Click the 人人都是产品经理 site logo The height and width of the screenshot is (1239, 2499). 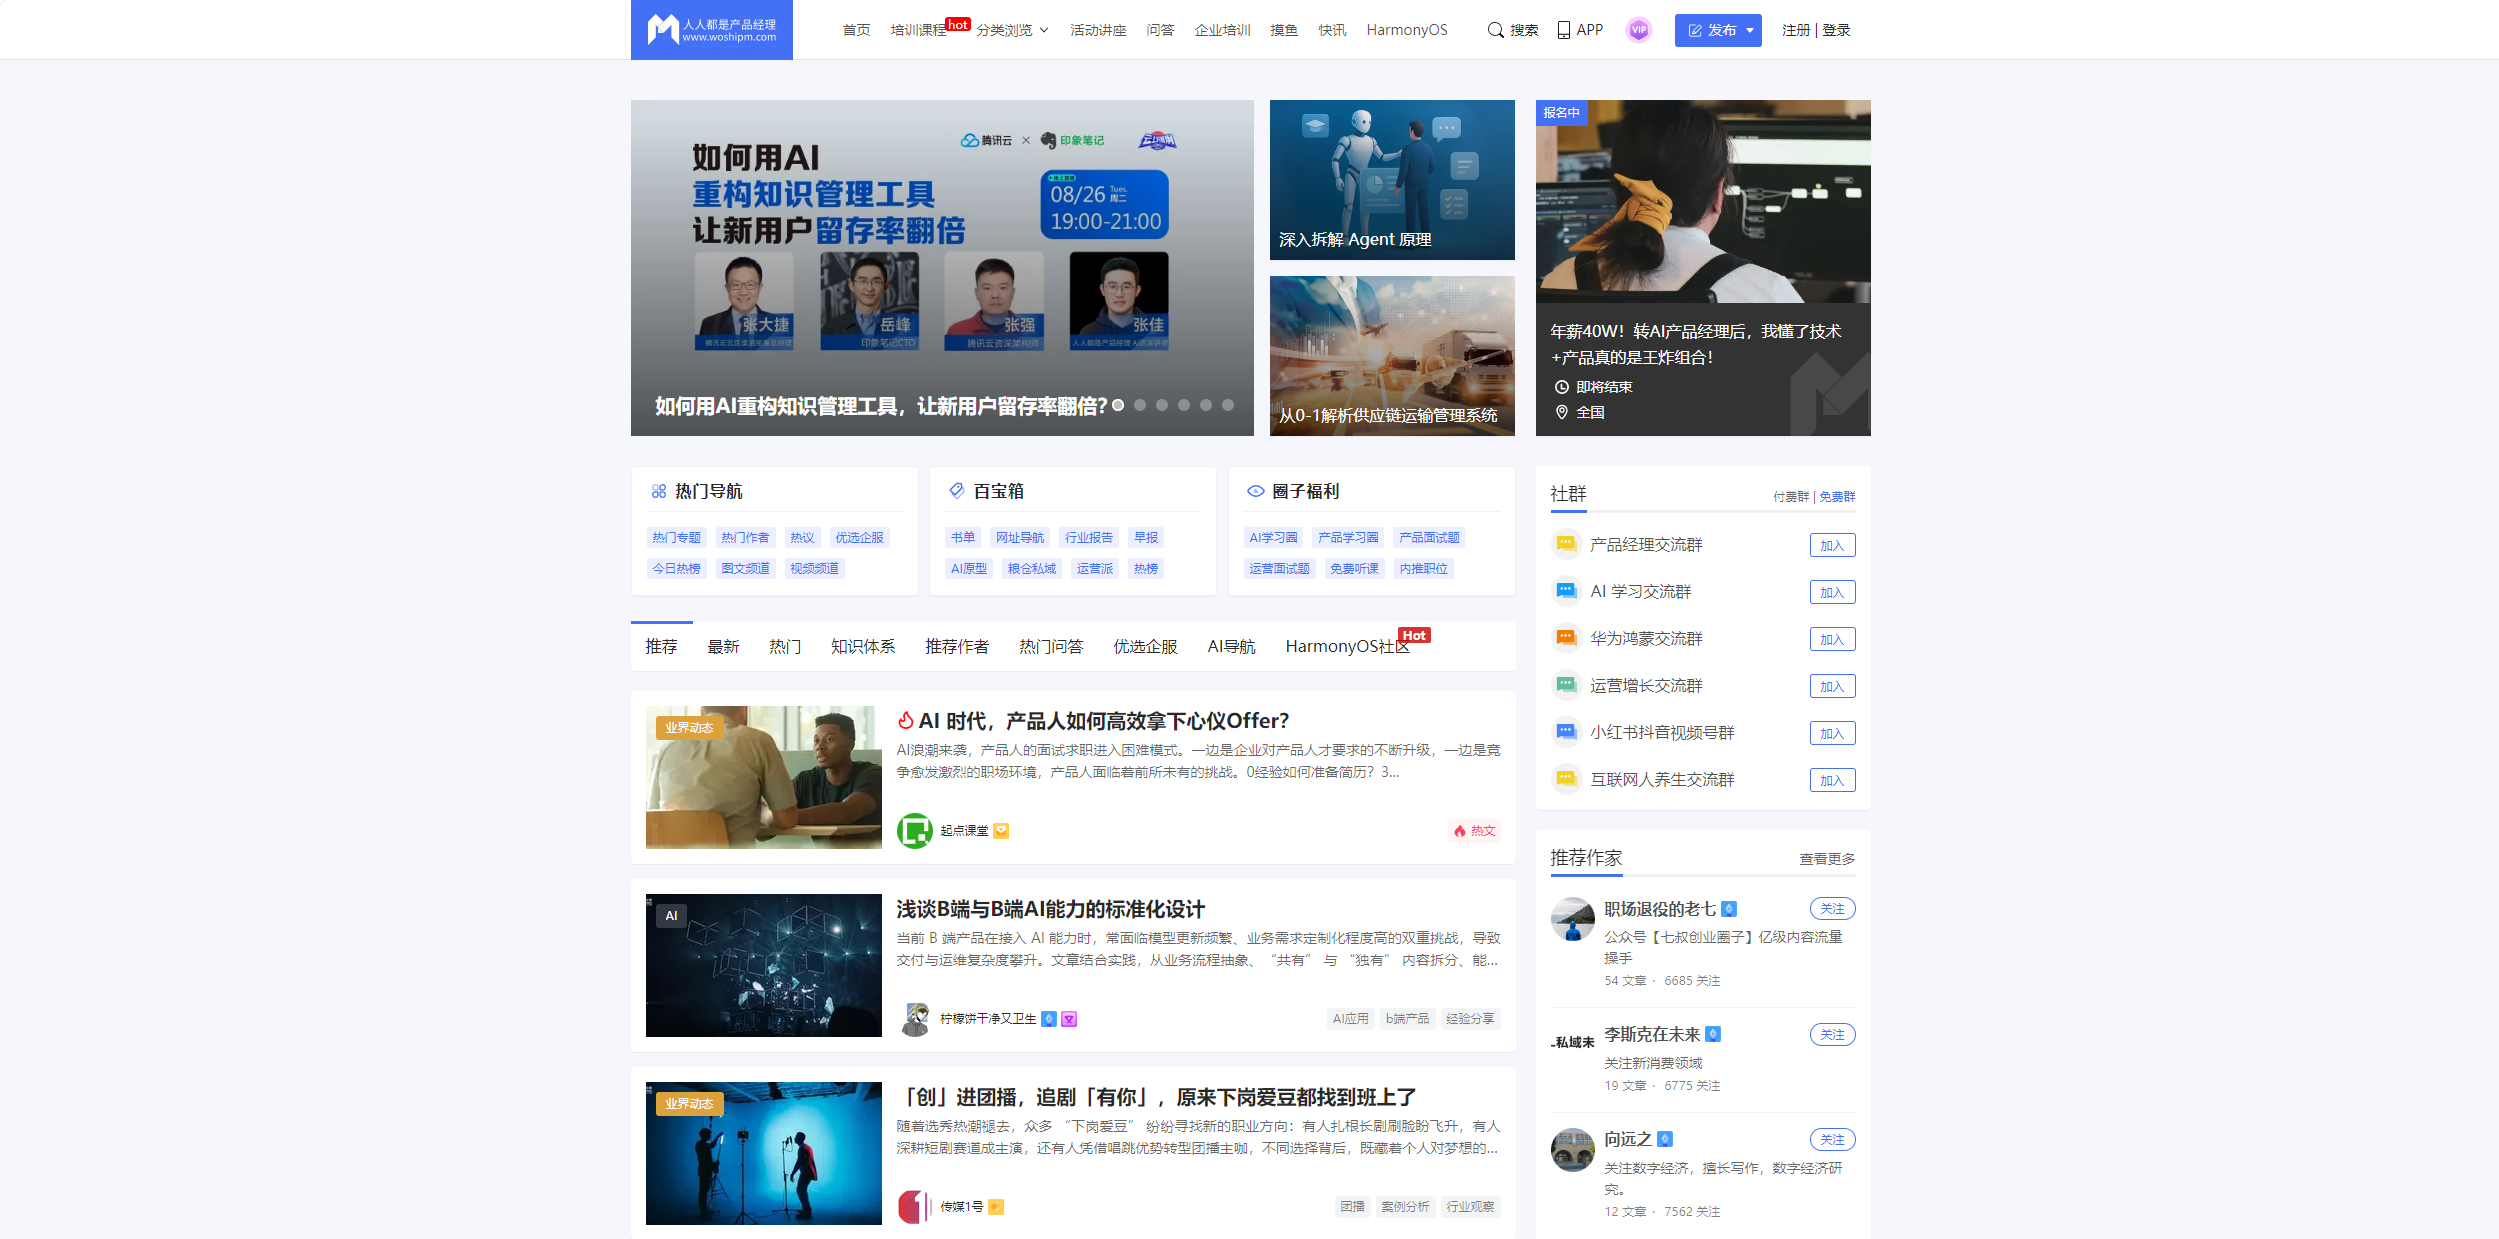(x=711, y=29)
